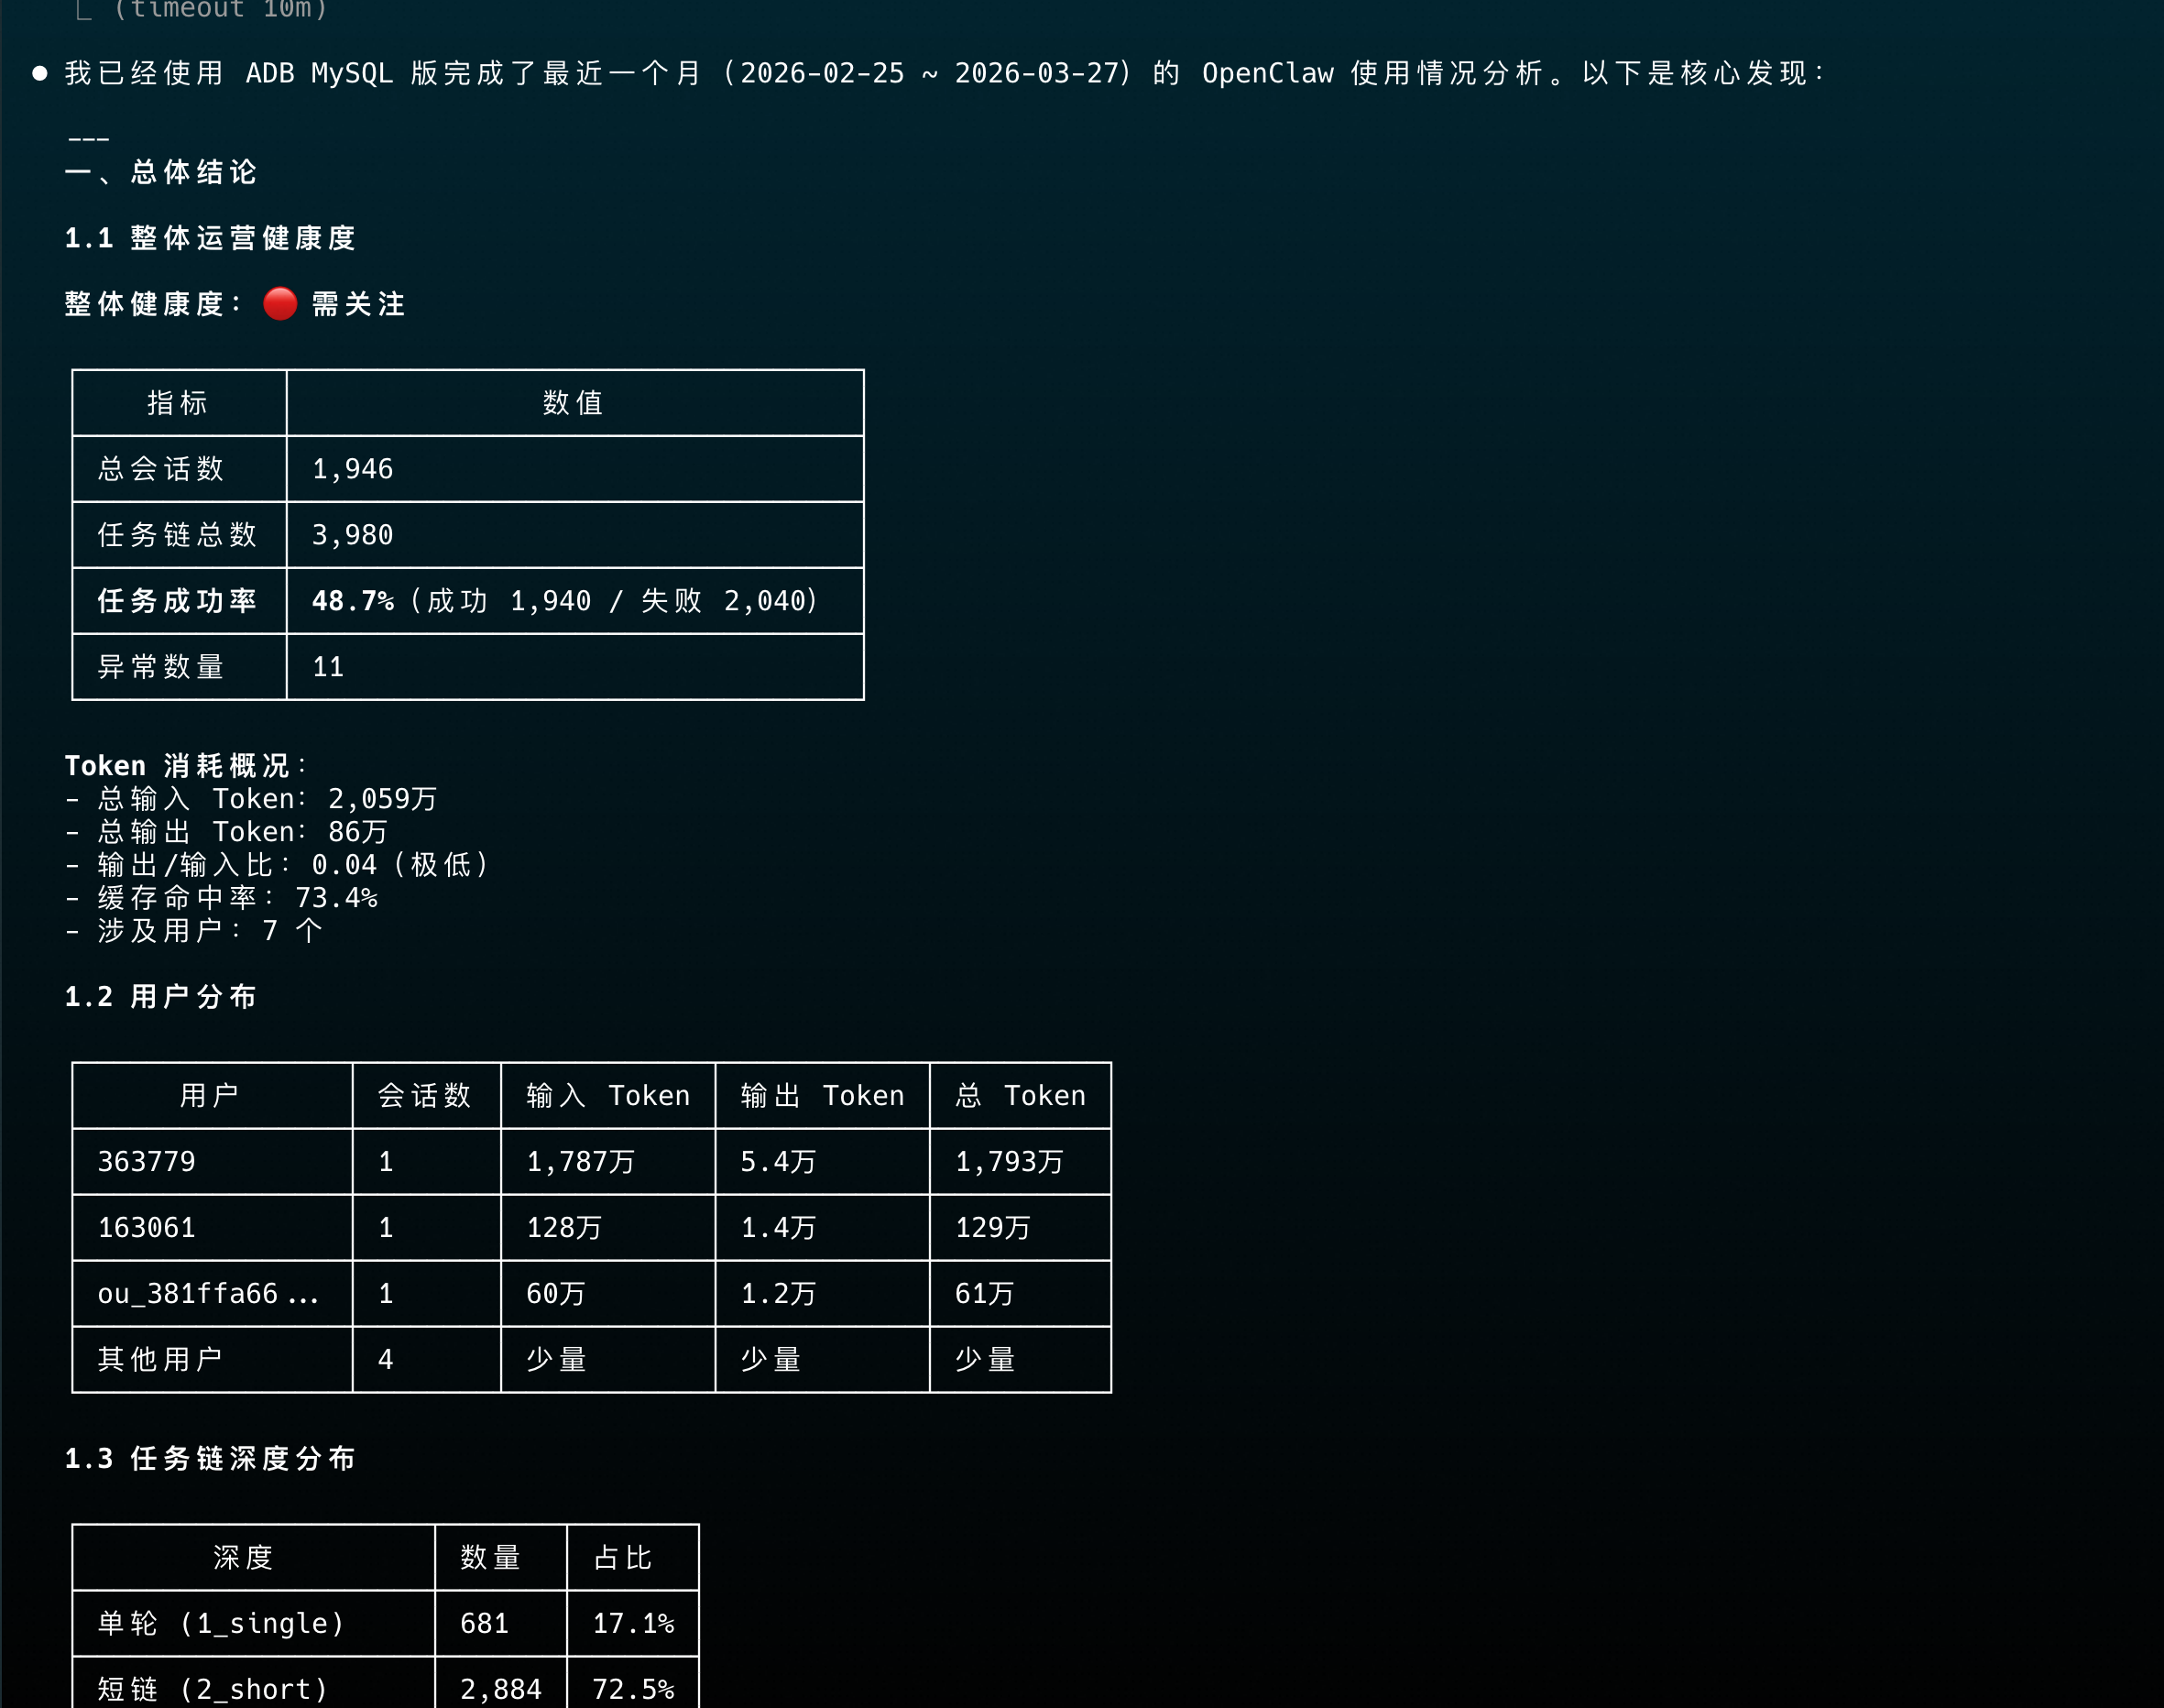Click the bold '48.7%' success rate value
The width and height of the screenshot is (2164, 1708).
point(352,601)
